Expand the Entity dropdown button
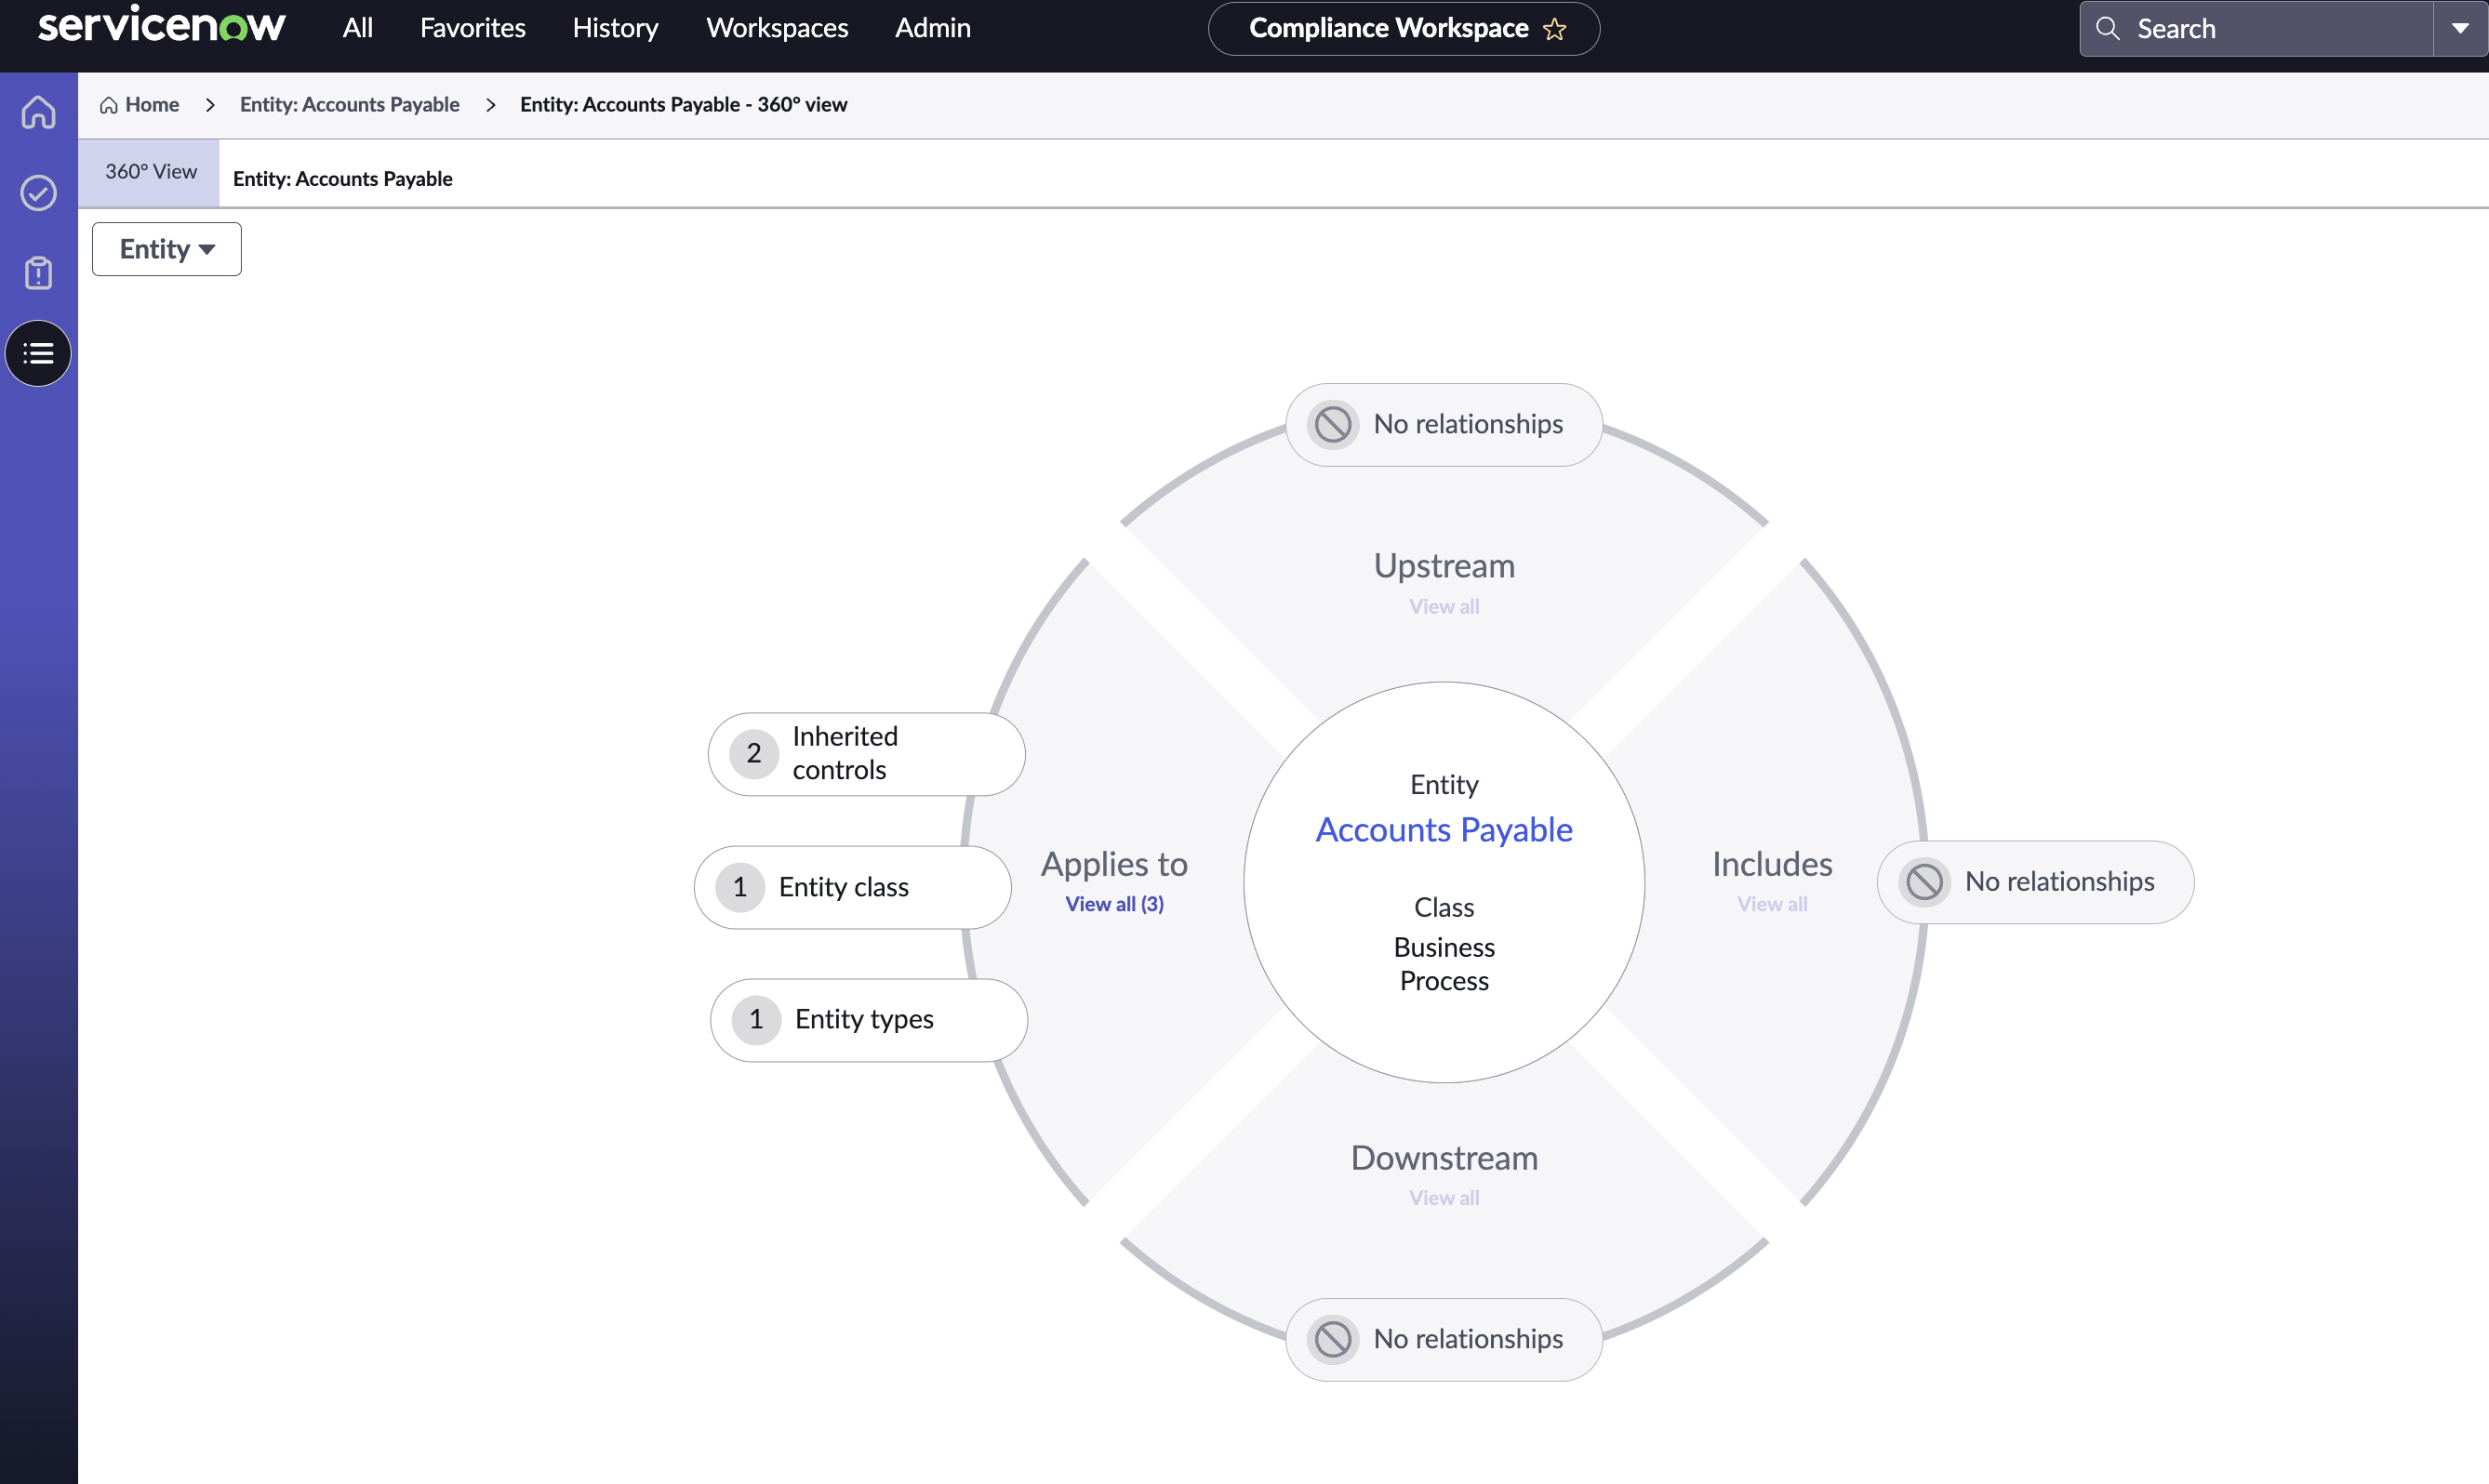The height and width of the screenshot is (1484, 2489). (167, 249)
